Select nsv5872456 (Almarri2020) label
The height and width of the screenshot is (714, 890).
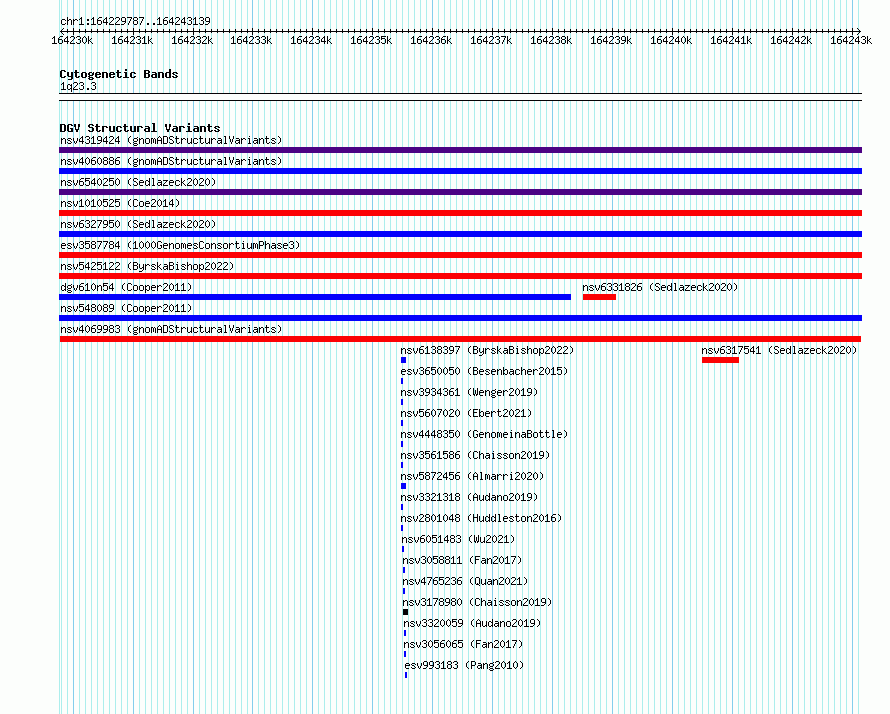pos(472,476)
